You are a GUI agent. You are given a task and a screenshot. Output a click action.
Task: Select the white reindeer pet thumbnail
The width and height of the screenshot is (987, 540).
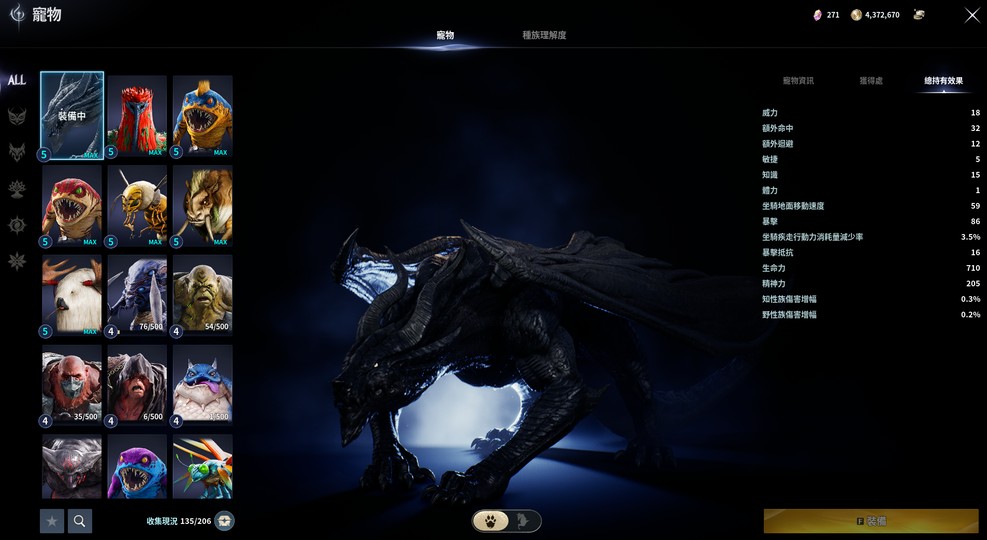click(x=72, y=296)
